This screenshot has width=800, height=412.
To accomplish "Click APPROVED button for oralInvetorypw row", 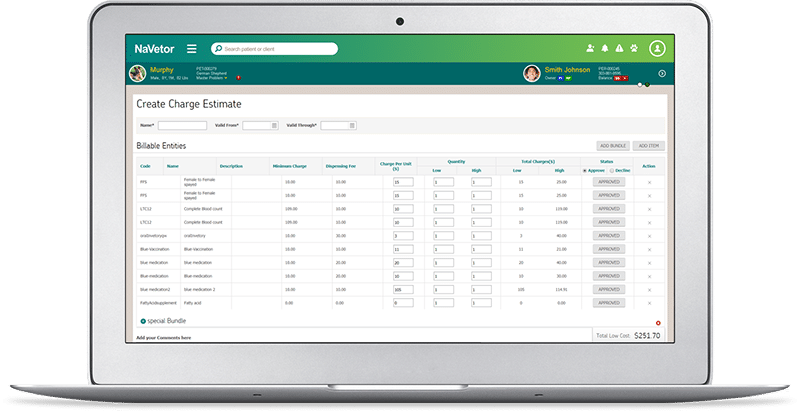I will (x=609, y=236).
